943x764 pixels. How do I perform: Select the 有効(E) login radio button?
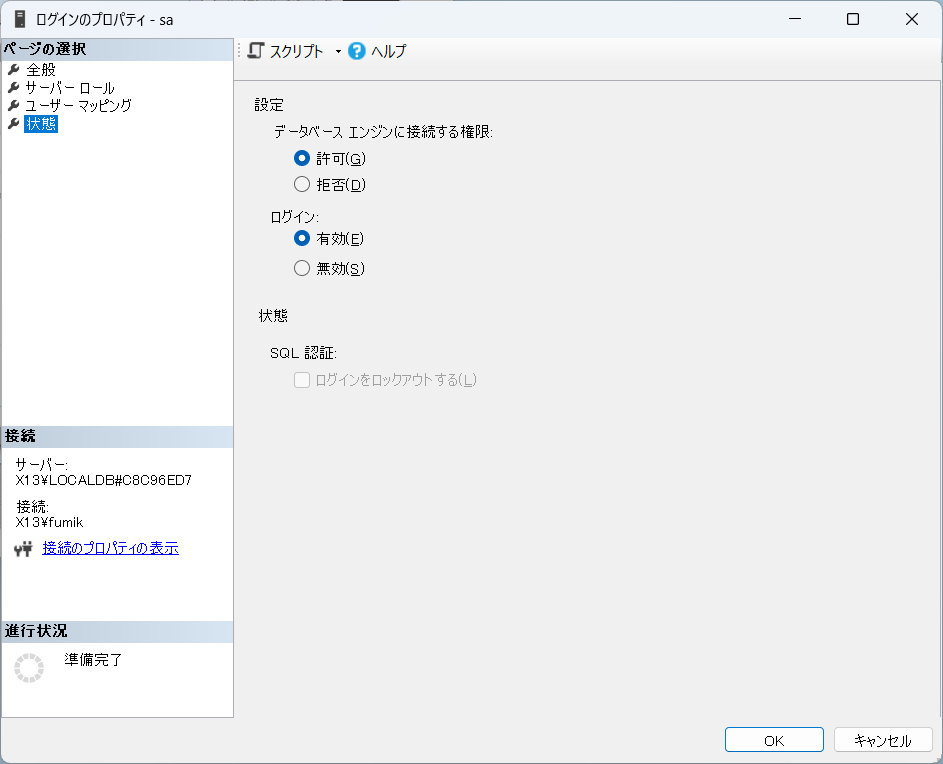(x=302, y=239)
